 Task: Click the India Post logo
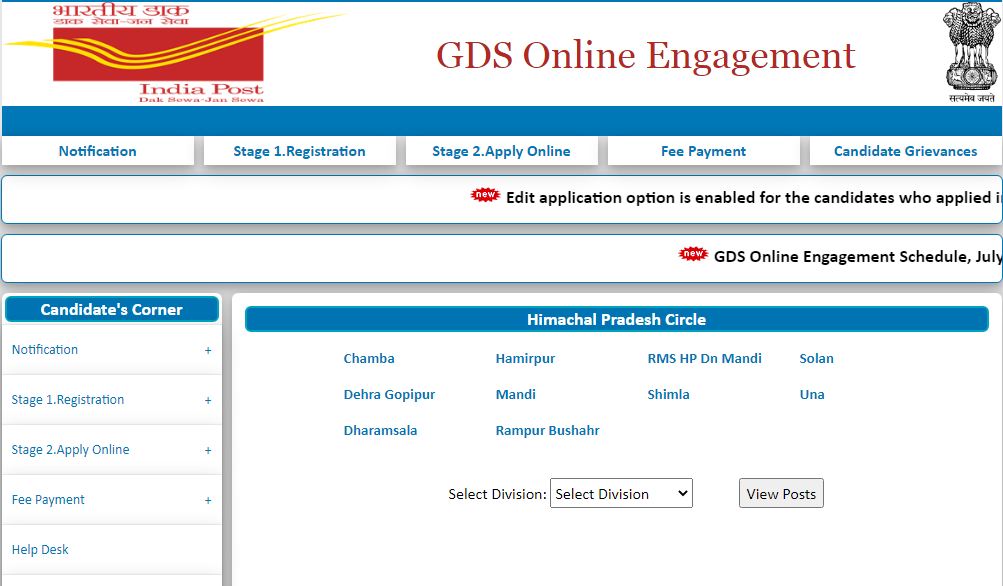tap(173, 52)
